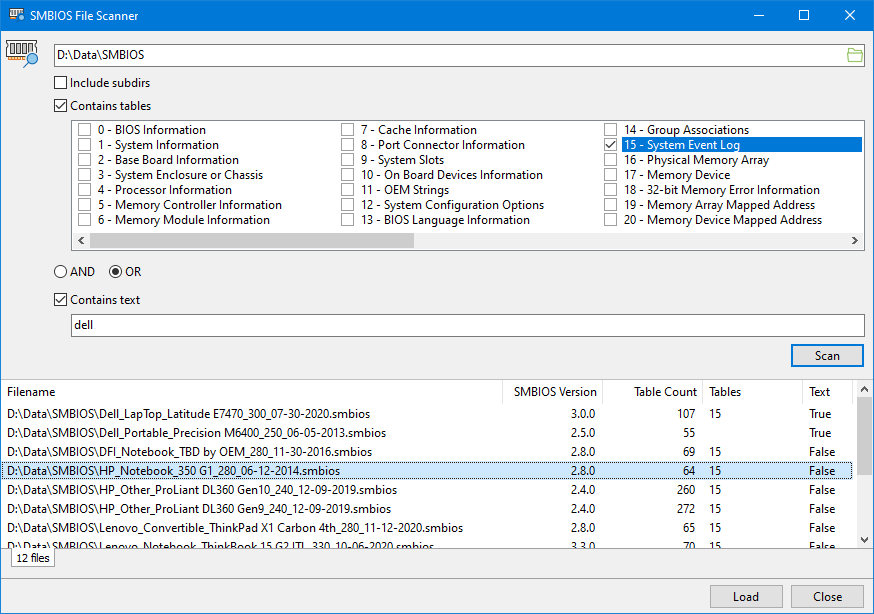Check 11 - OEM Strings
This screenshot has width=874, height=614.
[x=347, y=190]
